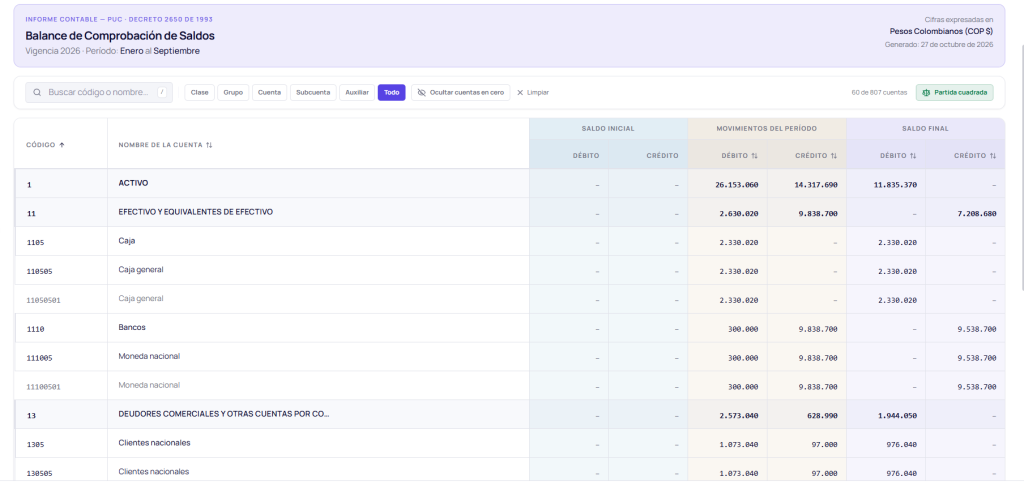
Task: Focus the Buscar código o nombre field
Action: (x=99, y=93)
